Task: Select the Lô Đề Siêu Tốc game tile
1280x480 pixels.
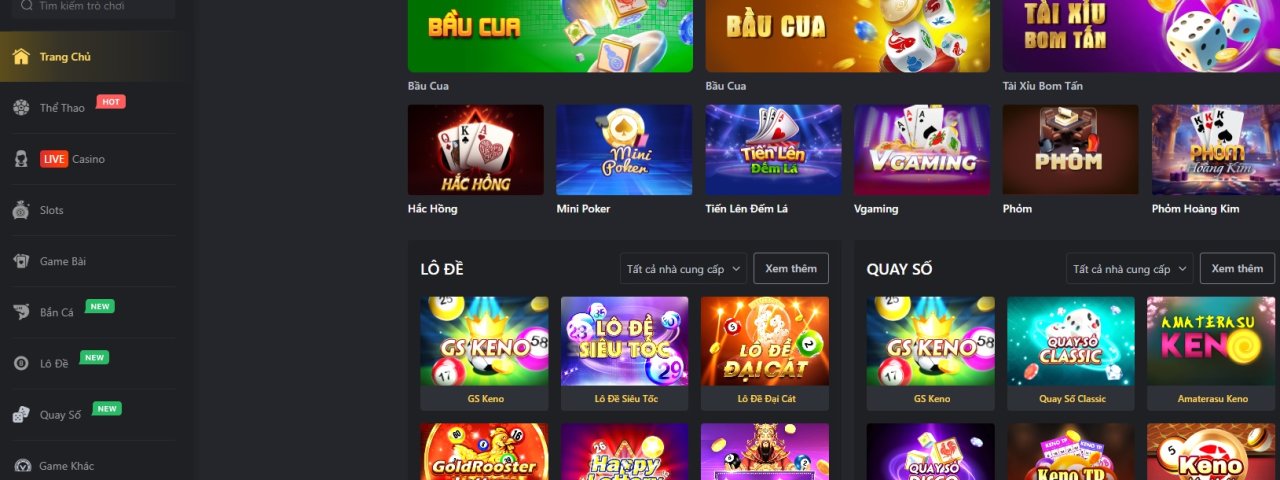Action: (x=624, y=354)
